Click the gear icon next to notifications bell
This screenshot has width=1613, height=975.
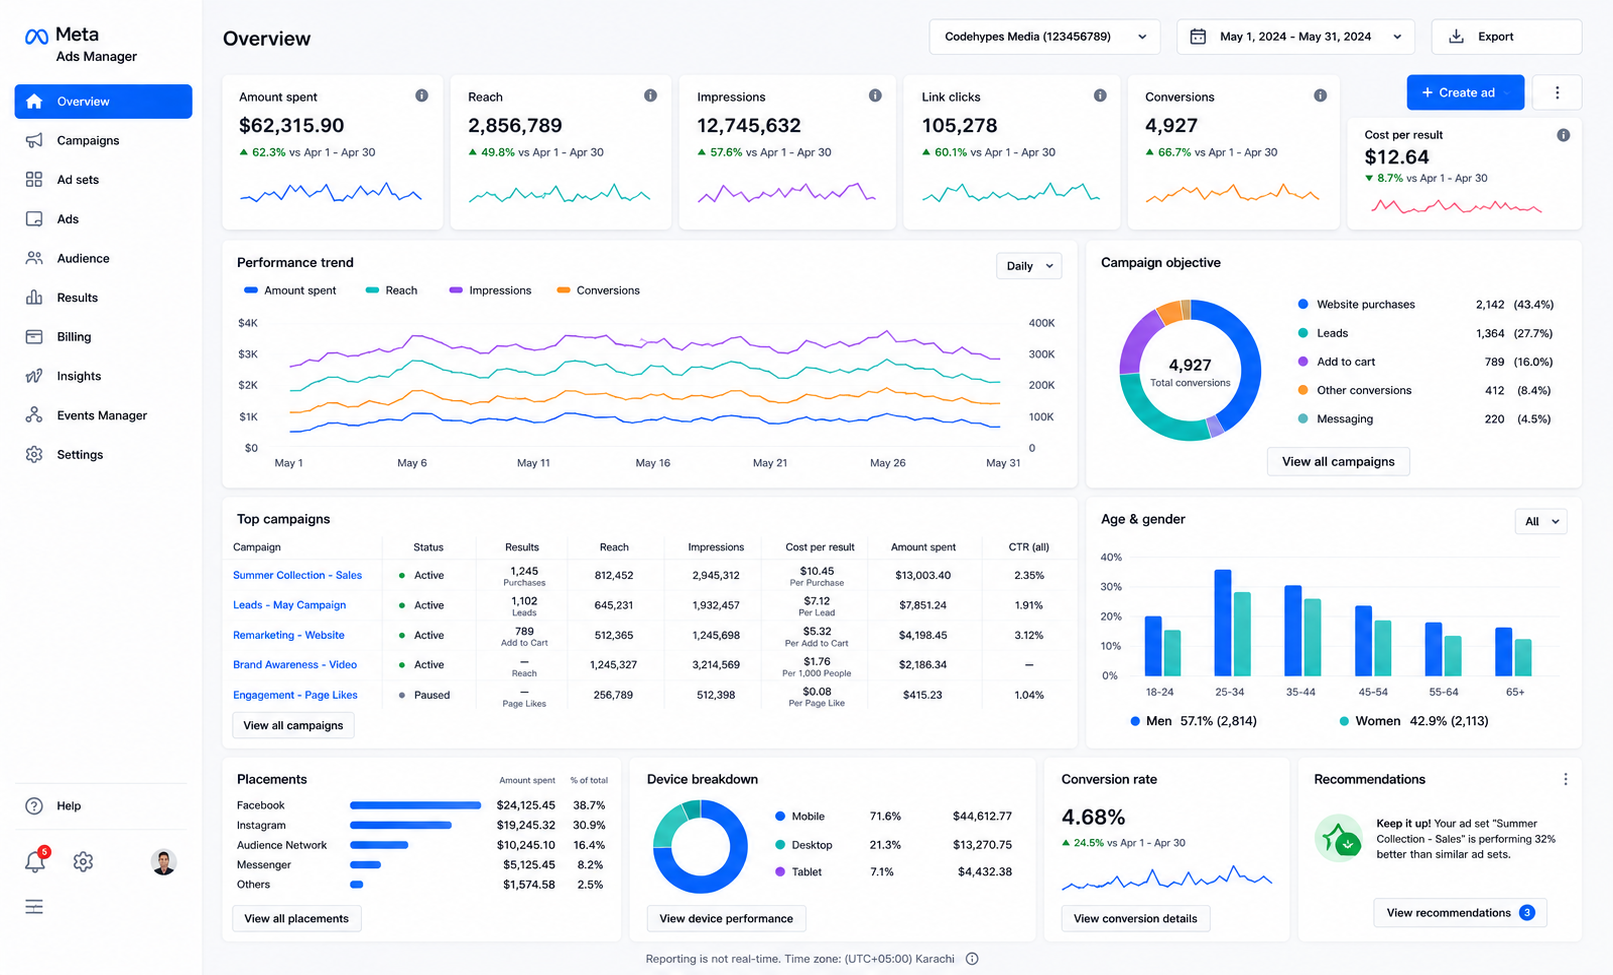tap(83, 861)
